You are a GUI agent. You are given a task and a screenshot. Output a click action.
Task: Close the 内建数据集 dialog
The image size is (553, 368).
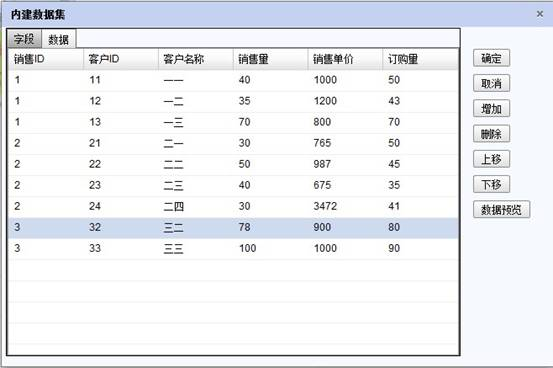[x=540, y=14]
